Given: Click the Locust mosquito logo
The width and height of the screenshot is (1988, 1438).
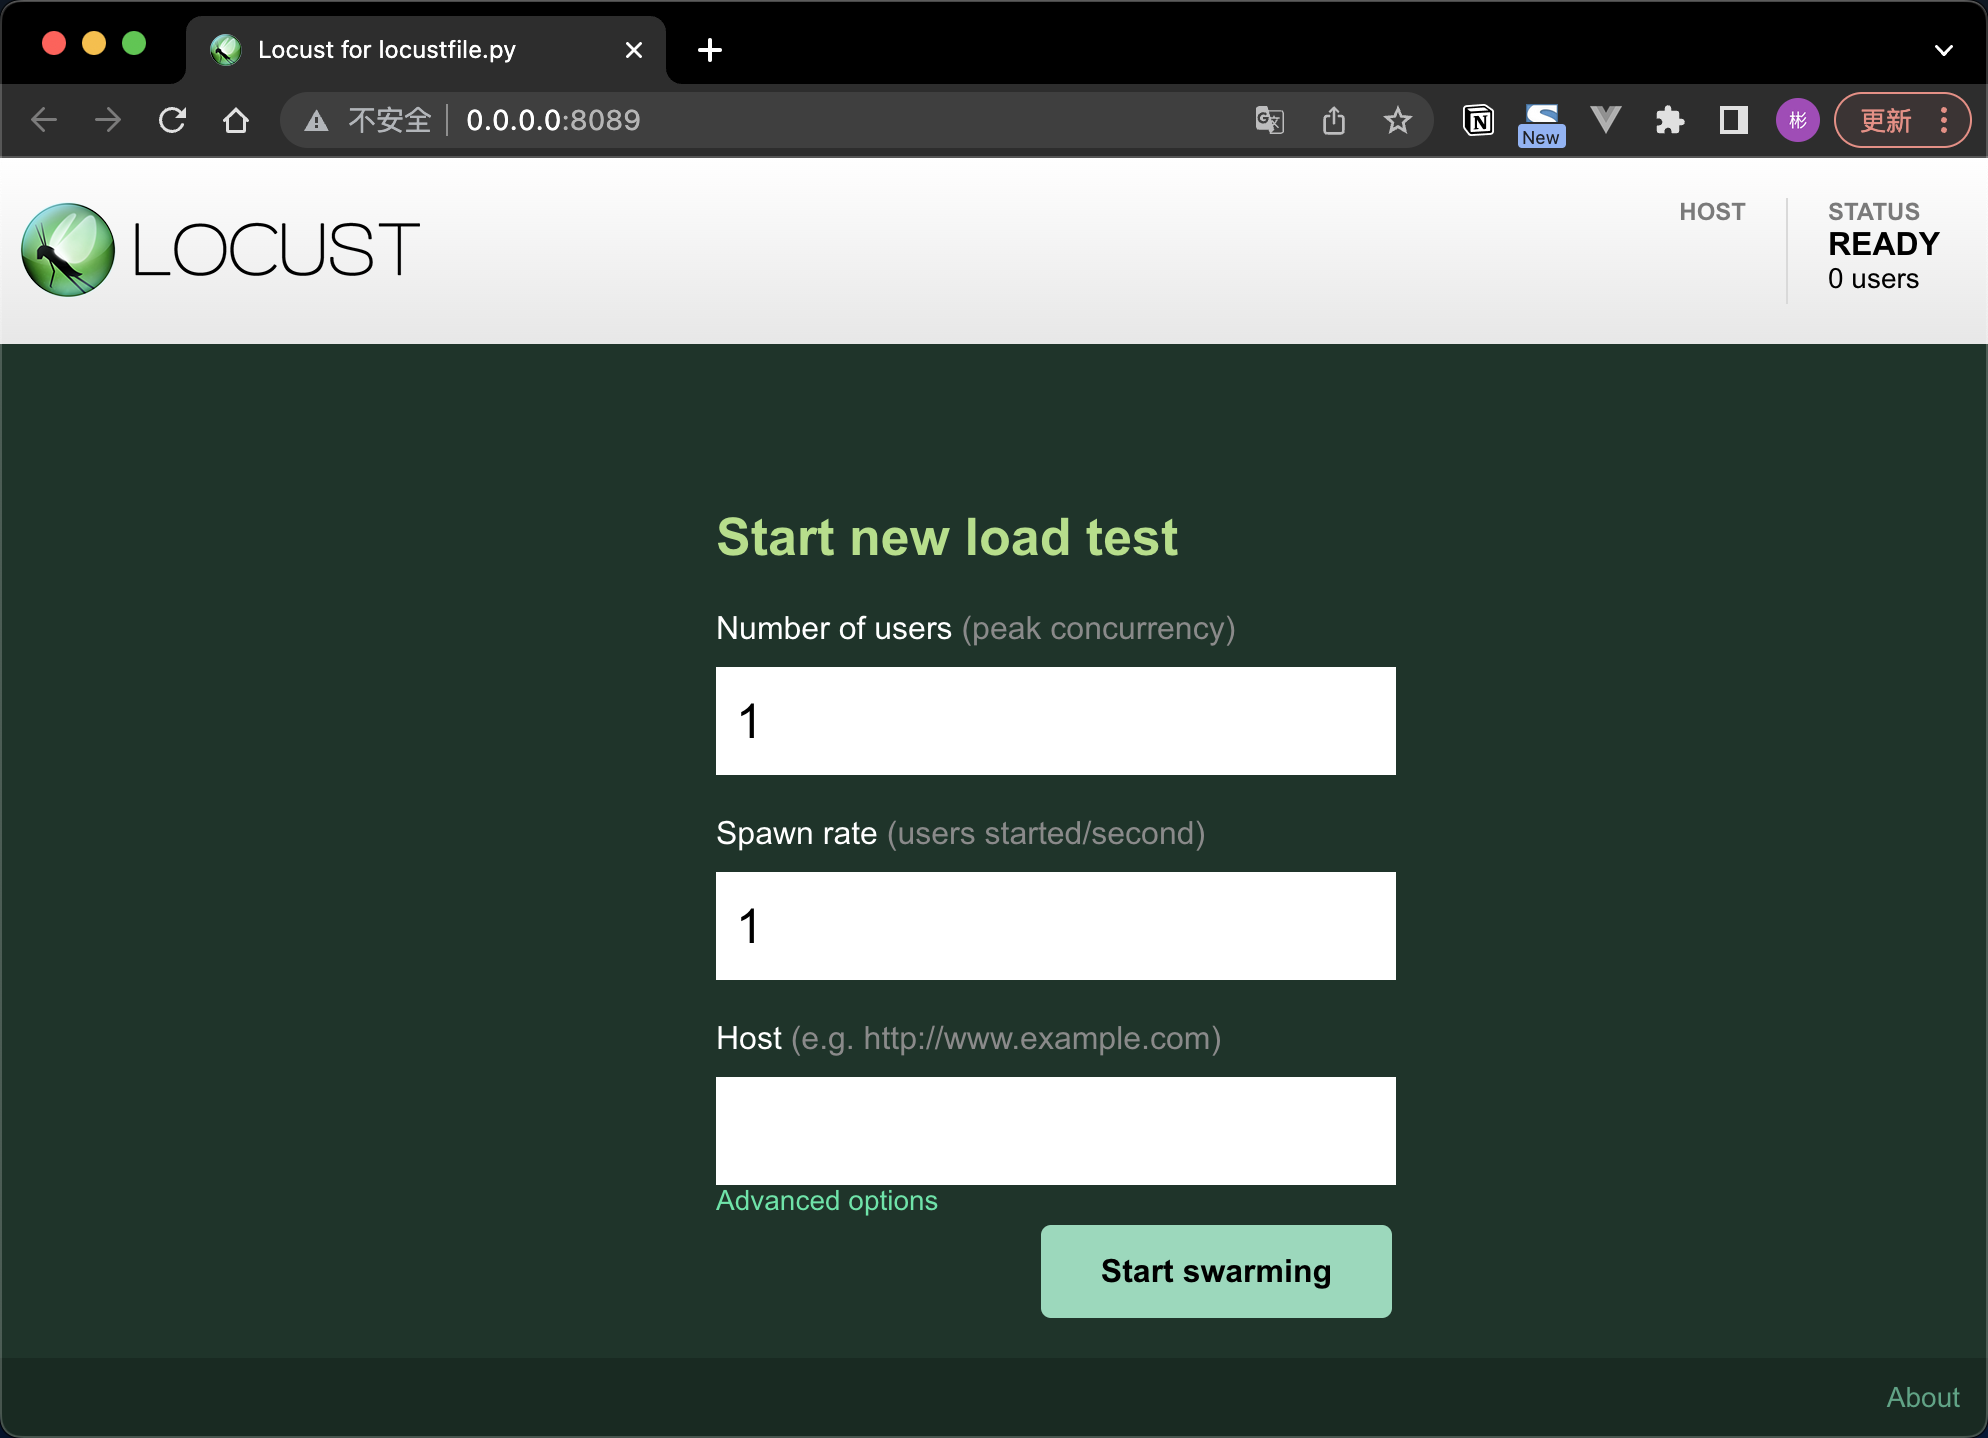Looking at the screenshot, I should coord(67,249).
